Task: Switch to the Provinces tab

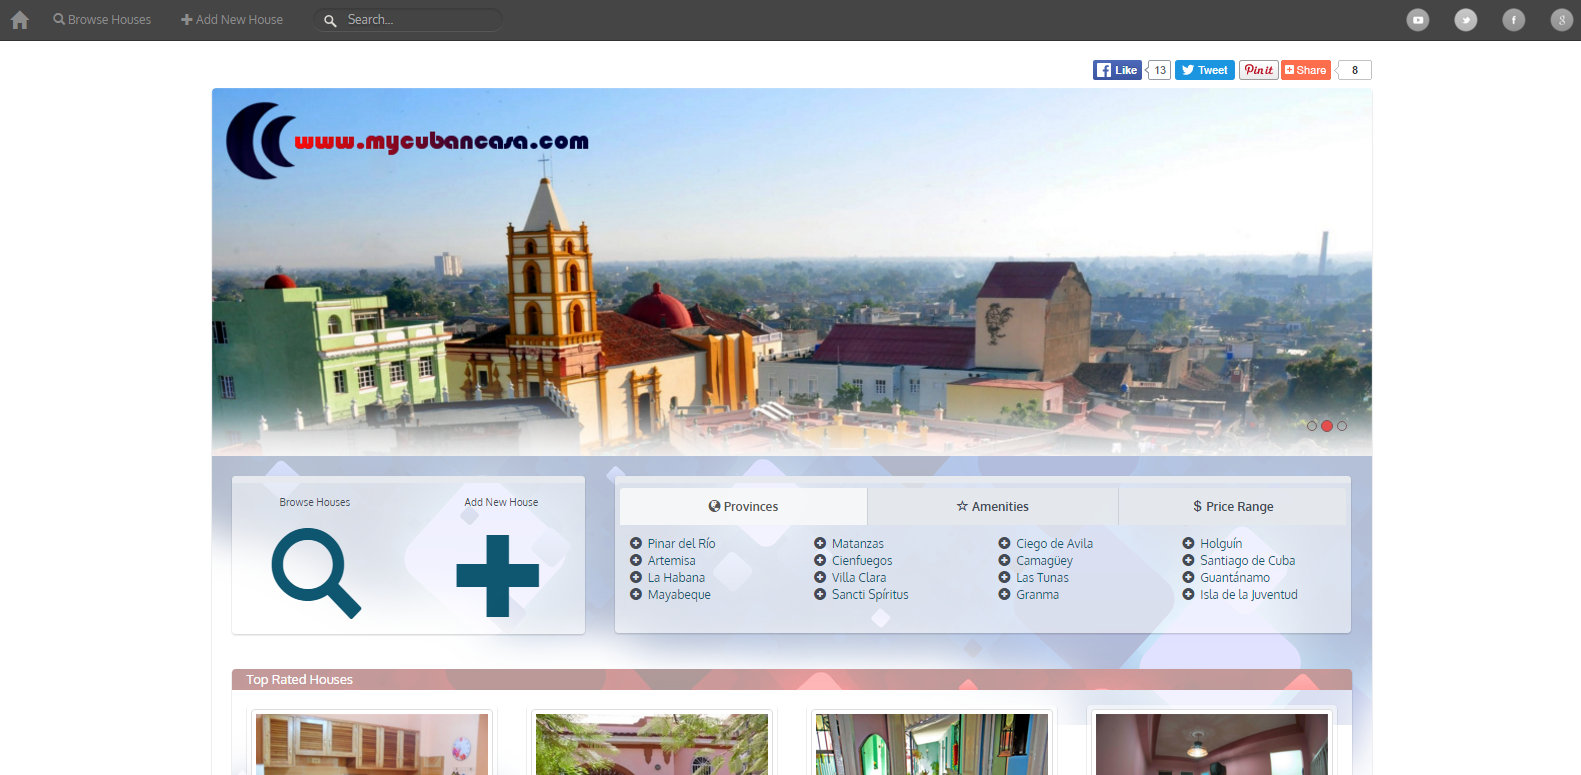Action: 743,507
